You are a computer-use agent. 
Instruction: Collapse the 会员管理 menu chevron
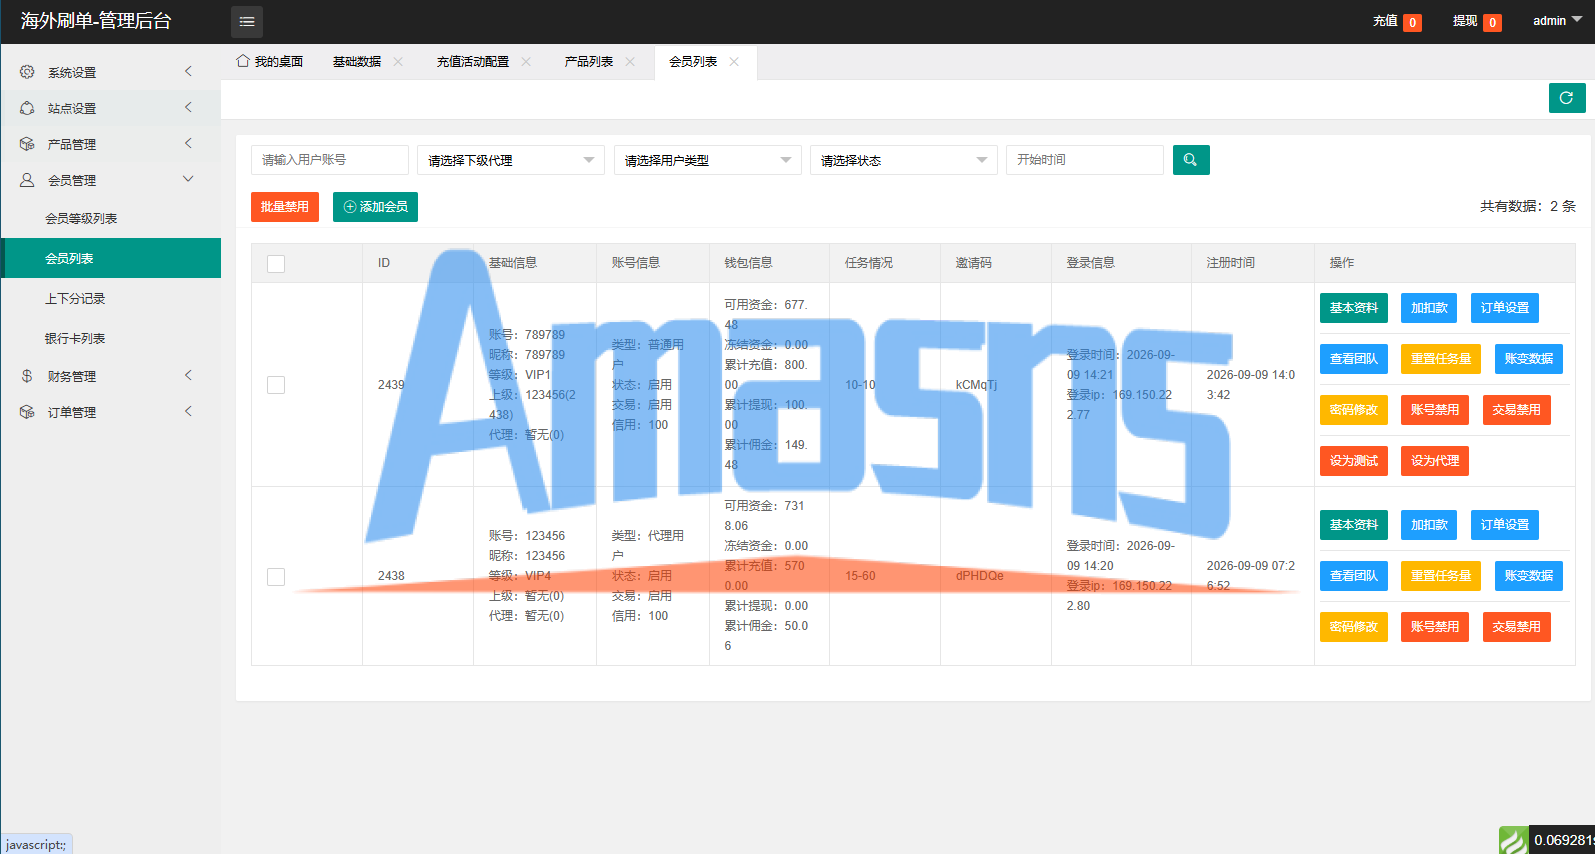pyautogui.click(x=188, y=179)
